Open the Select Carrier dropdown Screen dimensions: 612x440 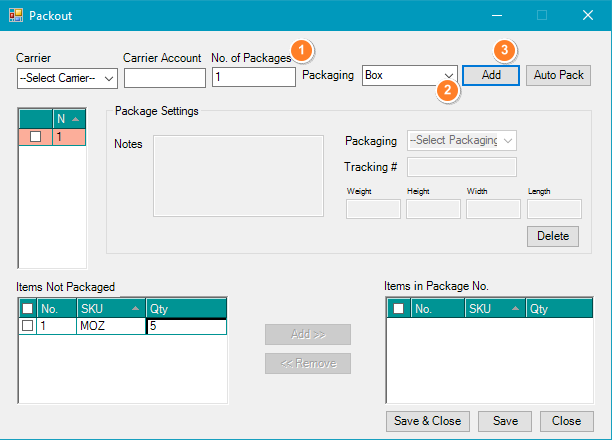coord(68,78)
